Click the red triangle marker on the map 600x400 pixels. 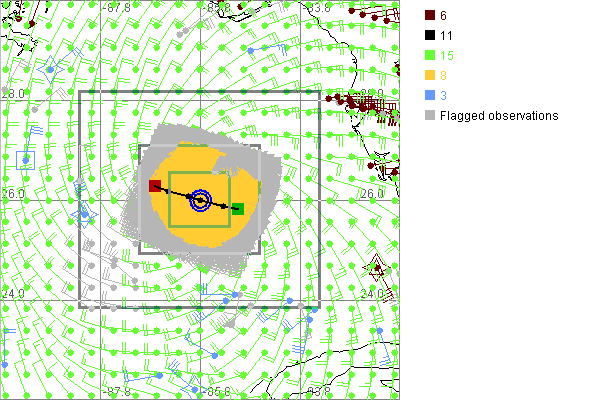[x=377, y=266]
